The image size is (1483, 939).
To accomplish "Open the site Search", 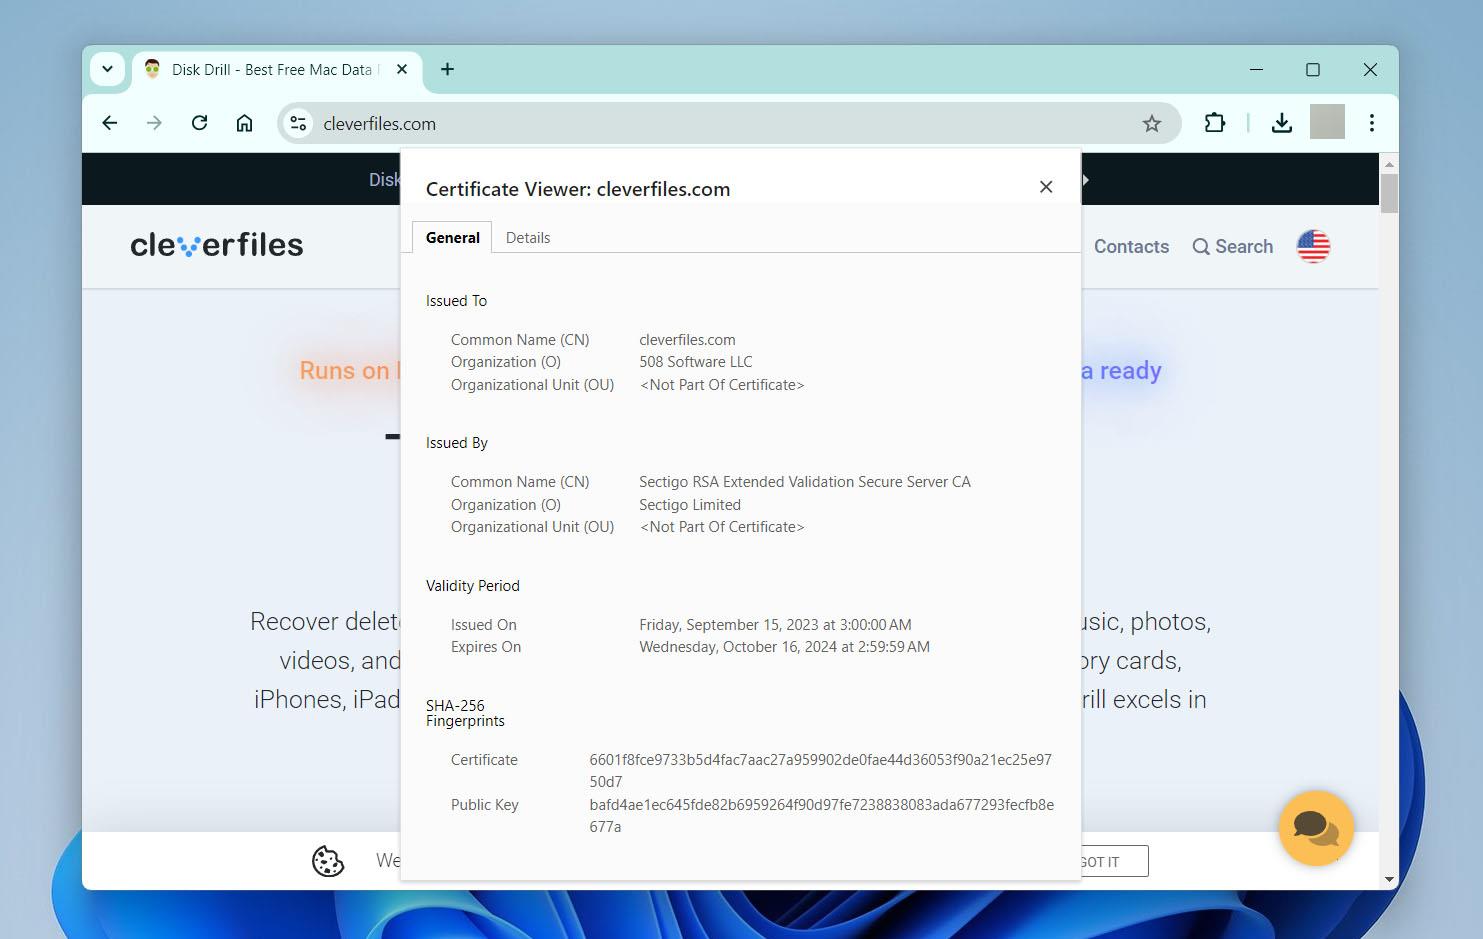I will pyautogui.click(x=1233, y=247).
